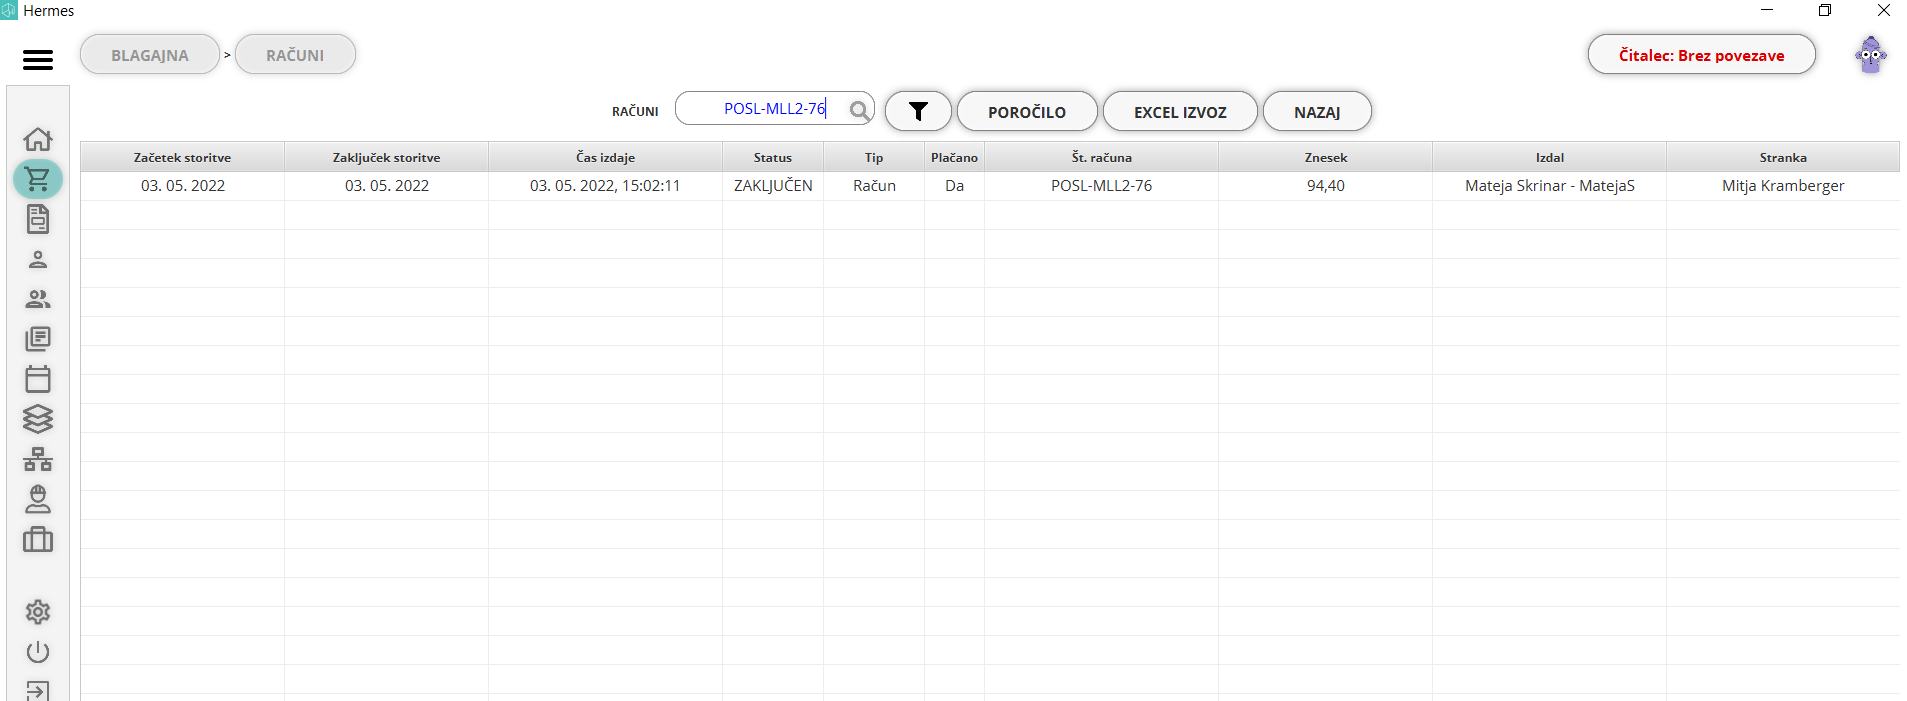This screenshot has width=1907, height=701.
Task: Sort by Začetek storitve column header
Action: point(182,157)
